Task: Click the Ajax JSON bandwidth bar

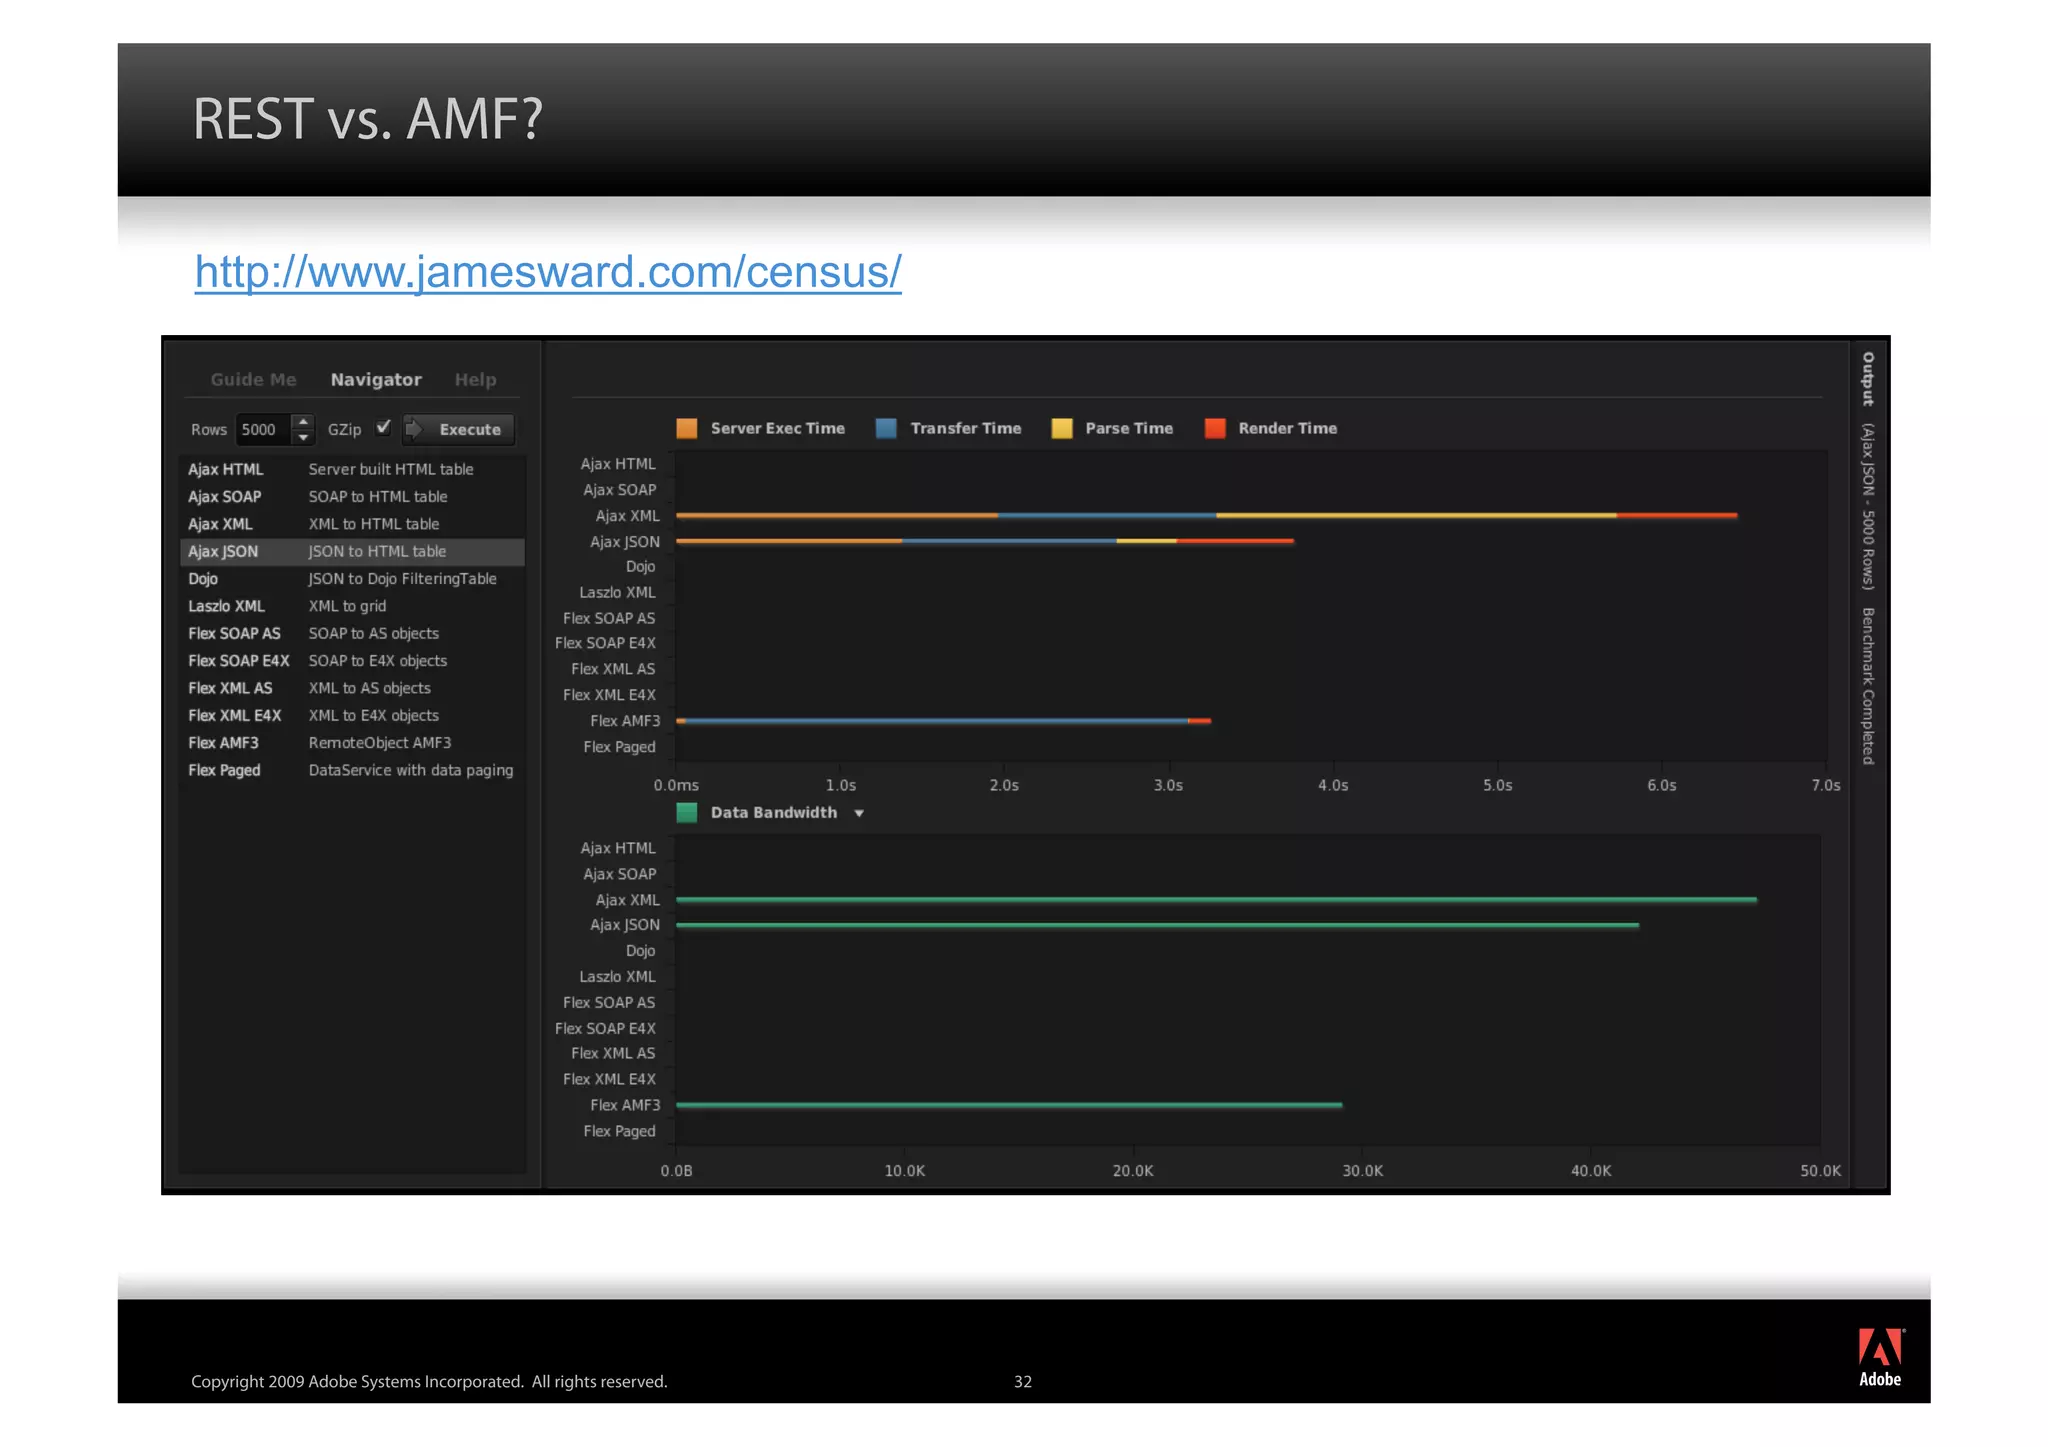Action: (x=1158, y=926)
